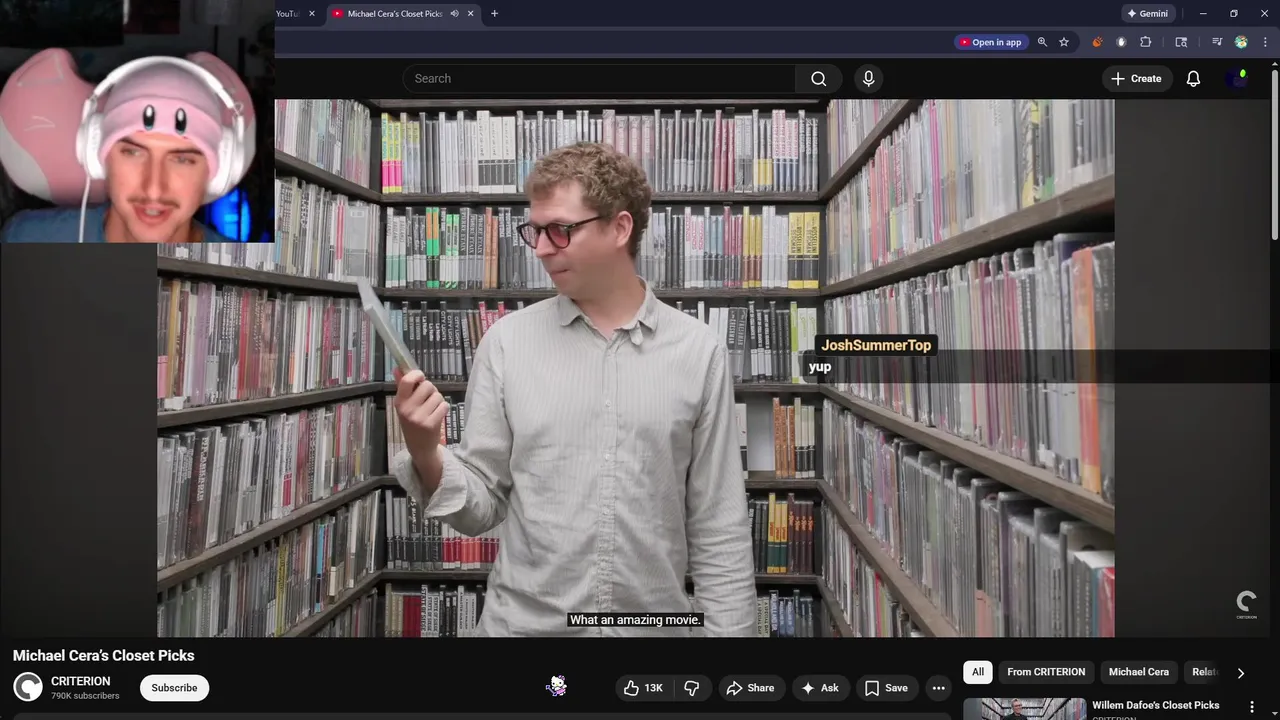Screen dimensions: 1280x720
Task: Save the video to a playlist
Action: [x=886, y=688]
